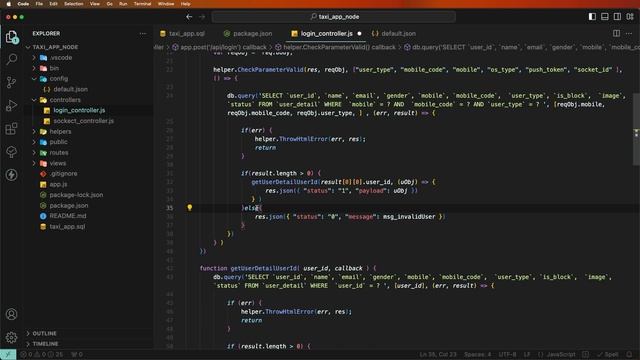Switch to the default.json tab

pos(394,33)
